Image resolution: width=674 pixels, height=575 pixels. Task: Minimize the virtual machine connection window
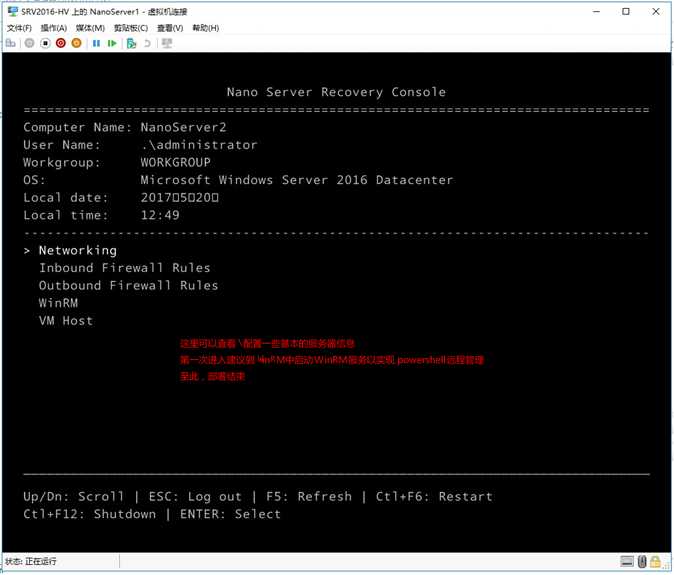[596, 12]
